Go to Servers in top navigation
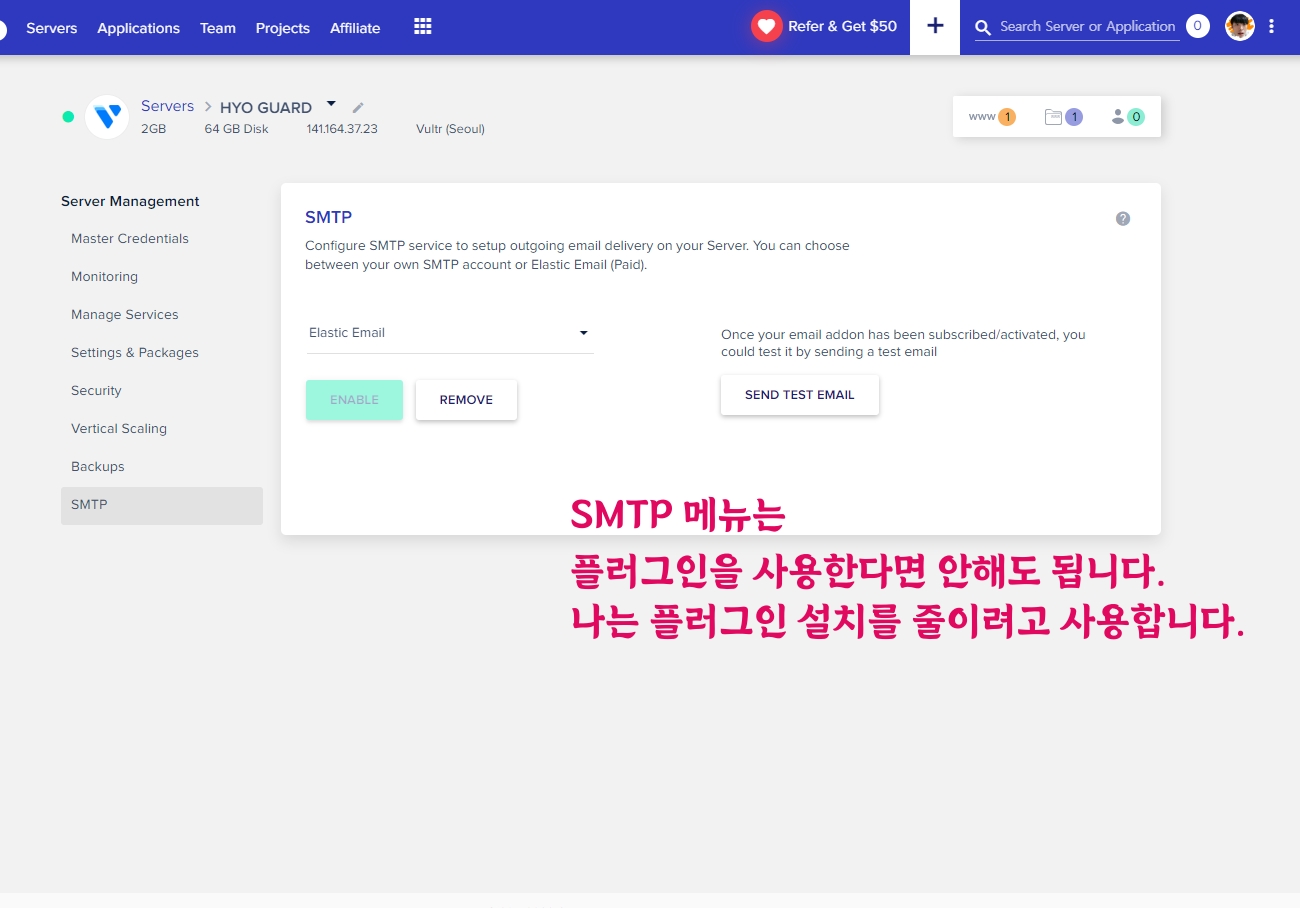Image resolution: width=1300 pixels, height=908 pixels. coord(52,28)
